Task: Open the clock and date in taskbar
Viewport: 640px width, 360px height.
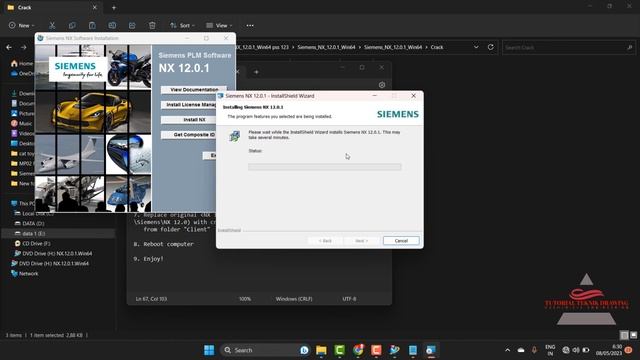Action: coord(609,350)
